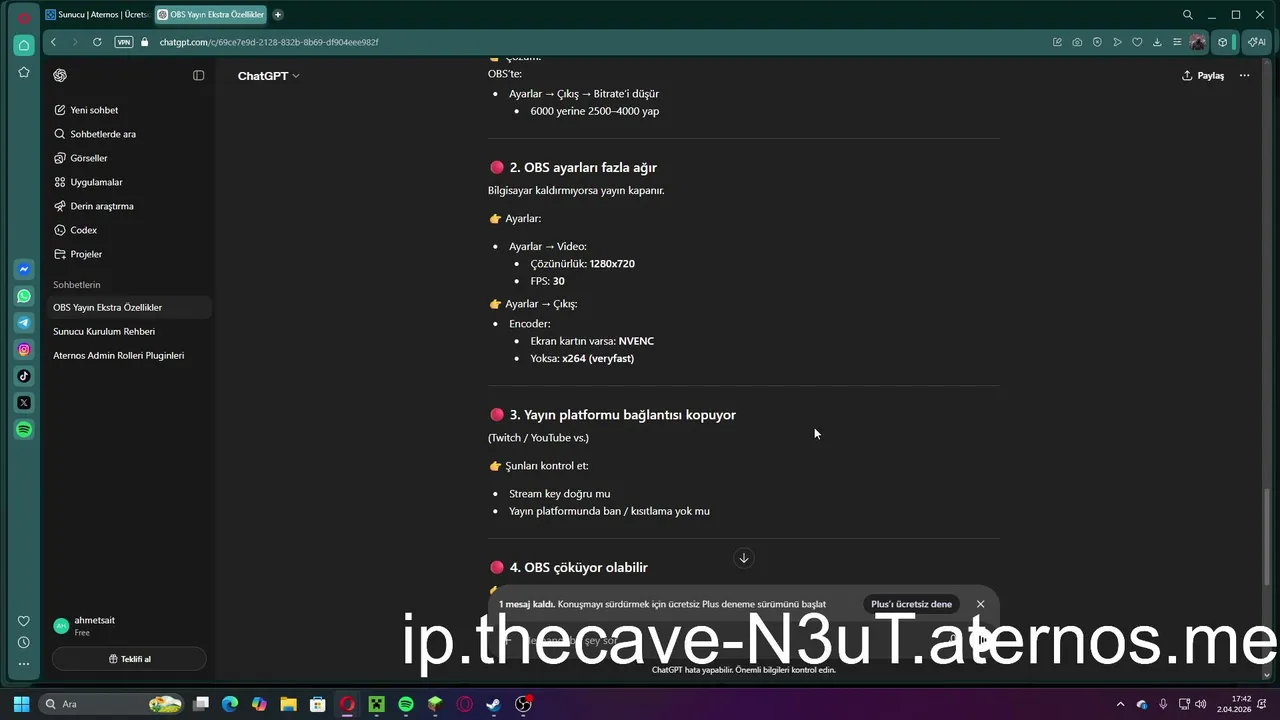
Task: Click the snapshot camera toolbar icon
Action: tap(1077, 42)
